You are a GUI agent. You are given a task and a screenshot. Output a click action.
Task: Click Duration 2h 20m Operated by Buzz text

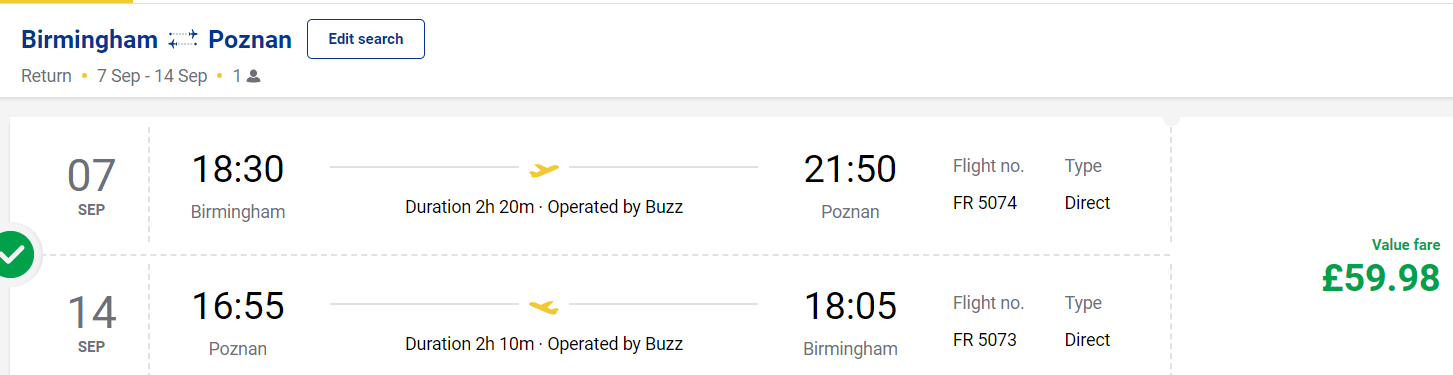point(544,207)
